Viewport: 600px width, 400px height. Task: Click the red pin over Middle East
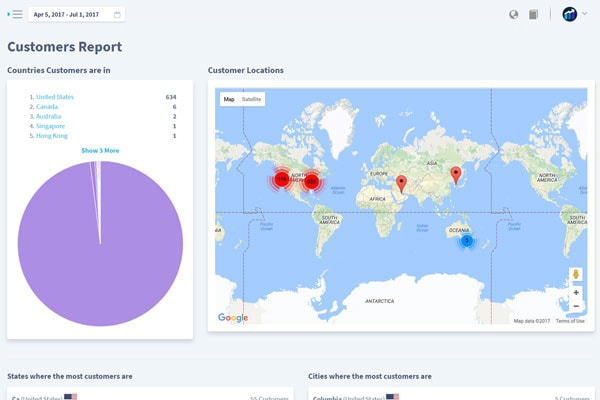point(401,184)
